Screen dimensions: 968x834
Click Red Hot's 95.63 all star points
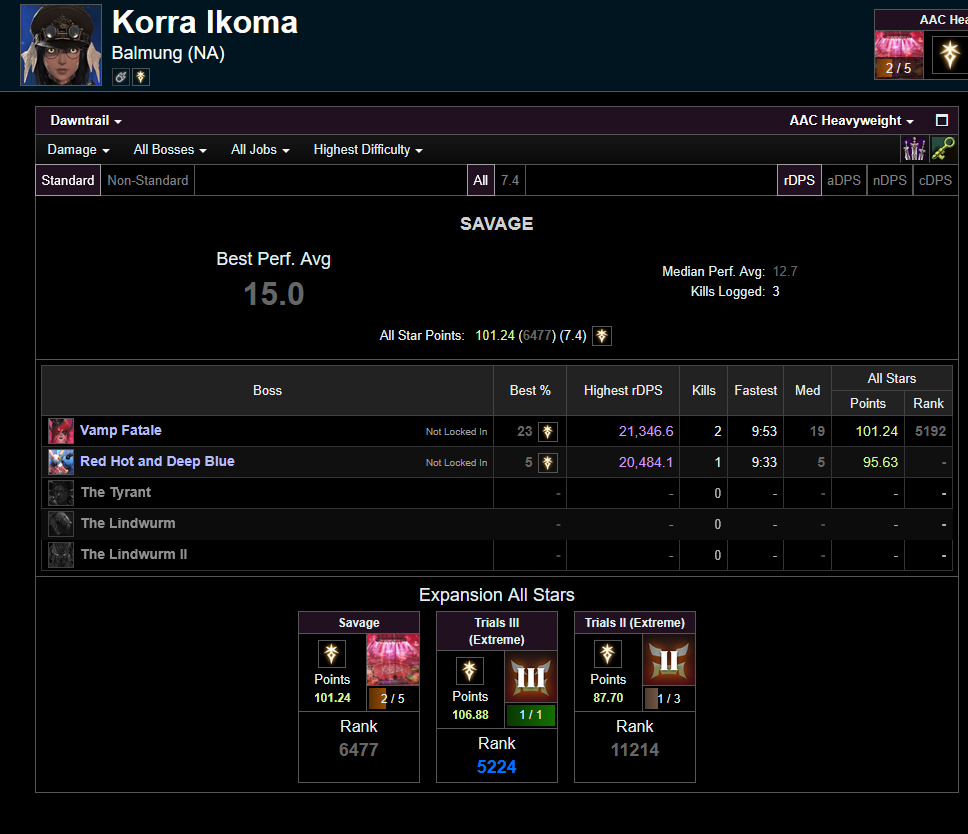click(880, 462)
